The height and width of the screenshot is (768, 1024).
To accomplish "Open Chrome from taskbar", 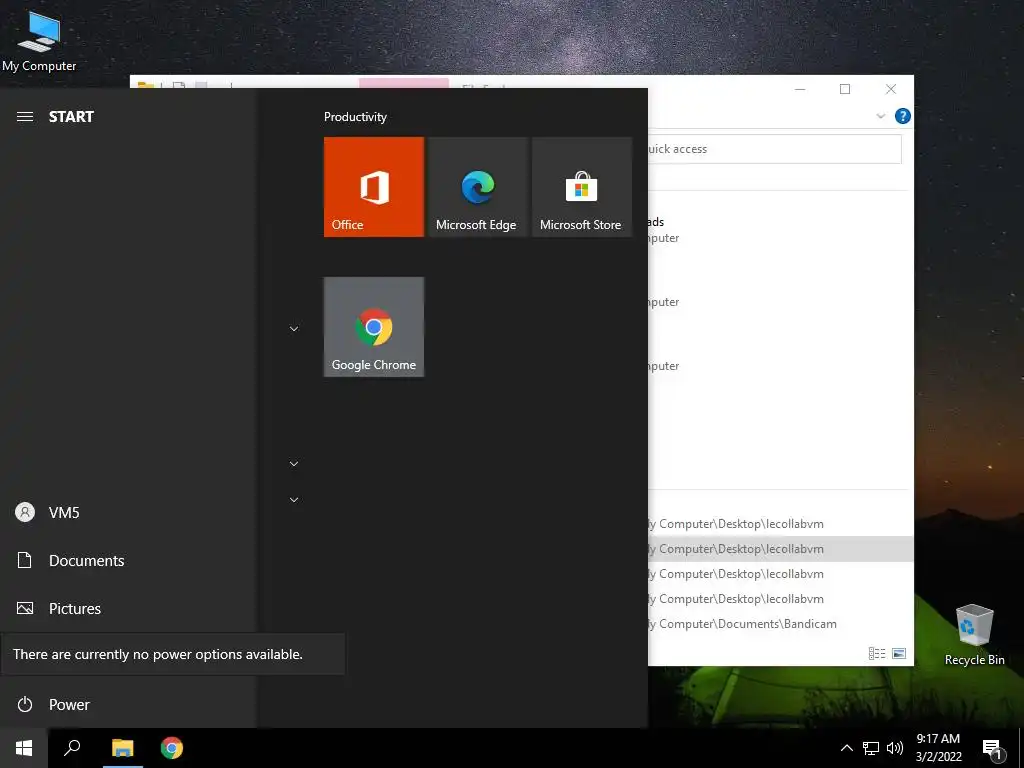I will 172,748.
